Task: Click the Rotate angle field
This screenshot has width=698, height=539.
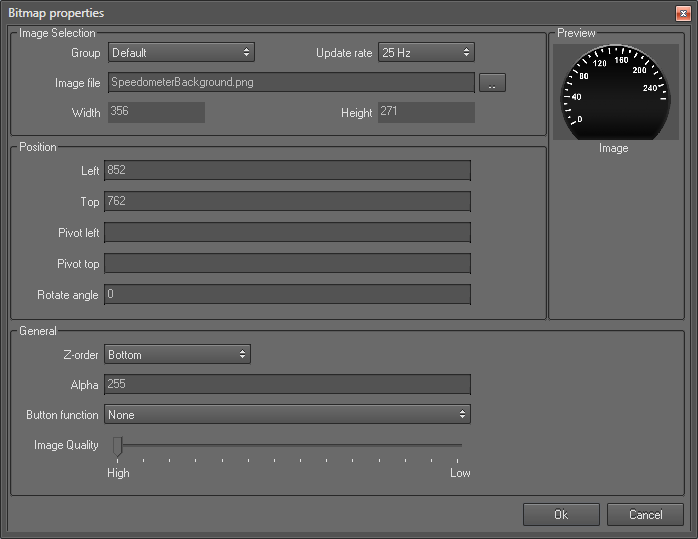Action: (x=287, y=295)
